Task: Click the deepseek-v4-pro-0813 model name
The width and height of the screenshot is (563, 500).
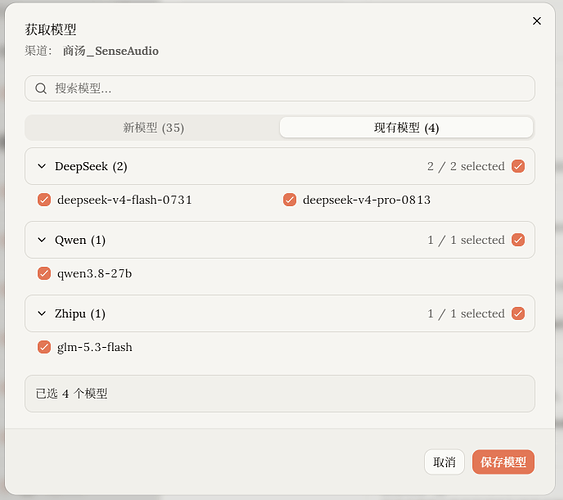Action: 367,200
